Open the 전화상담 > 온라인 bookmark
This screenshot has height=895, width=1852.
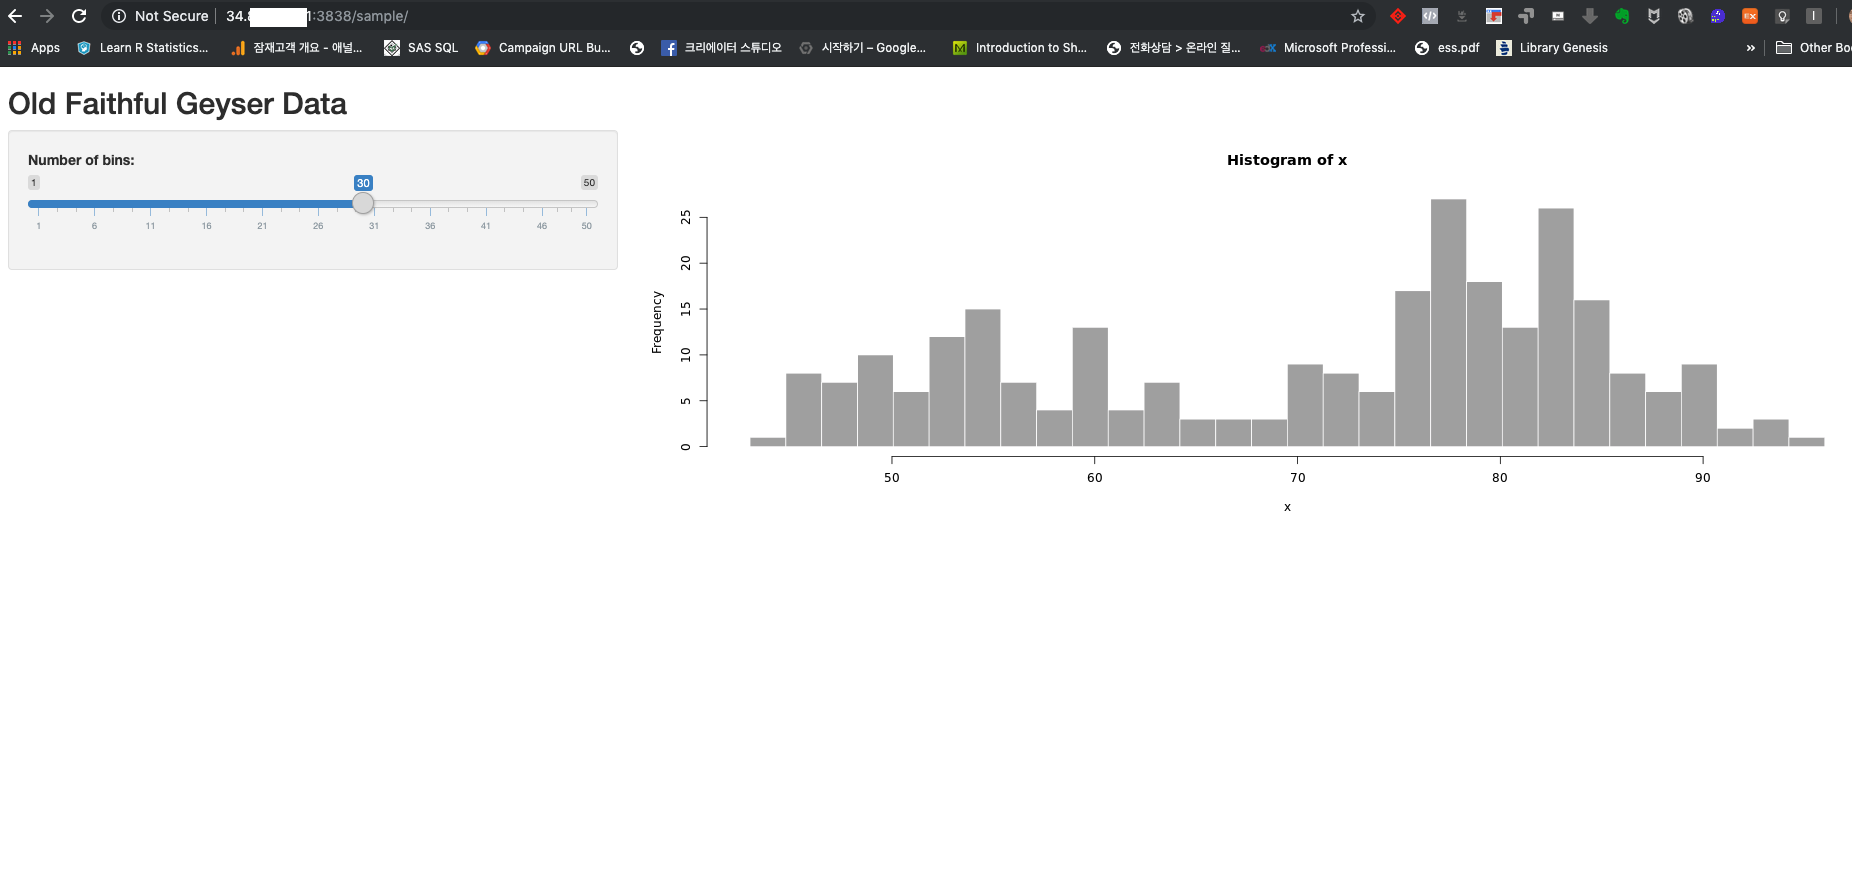point(1174,48)
